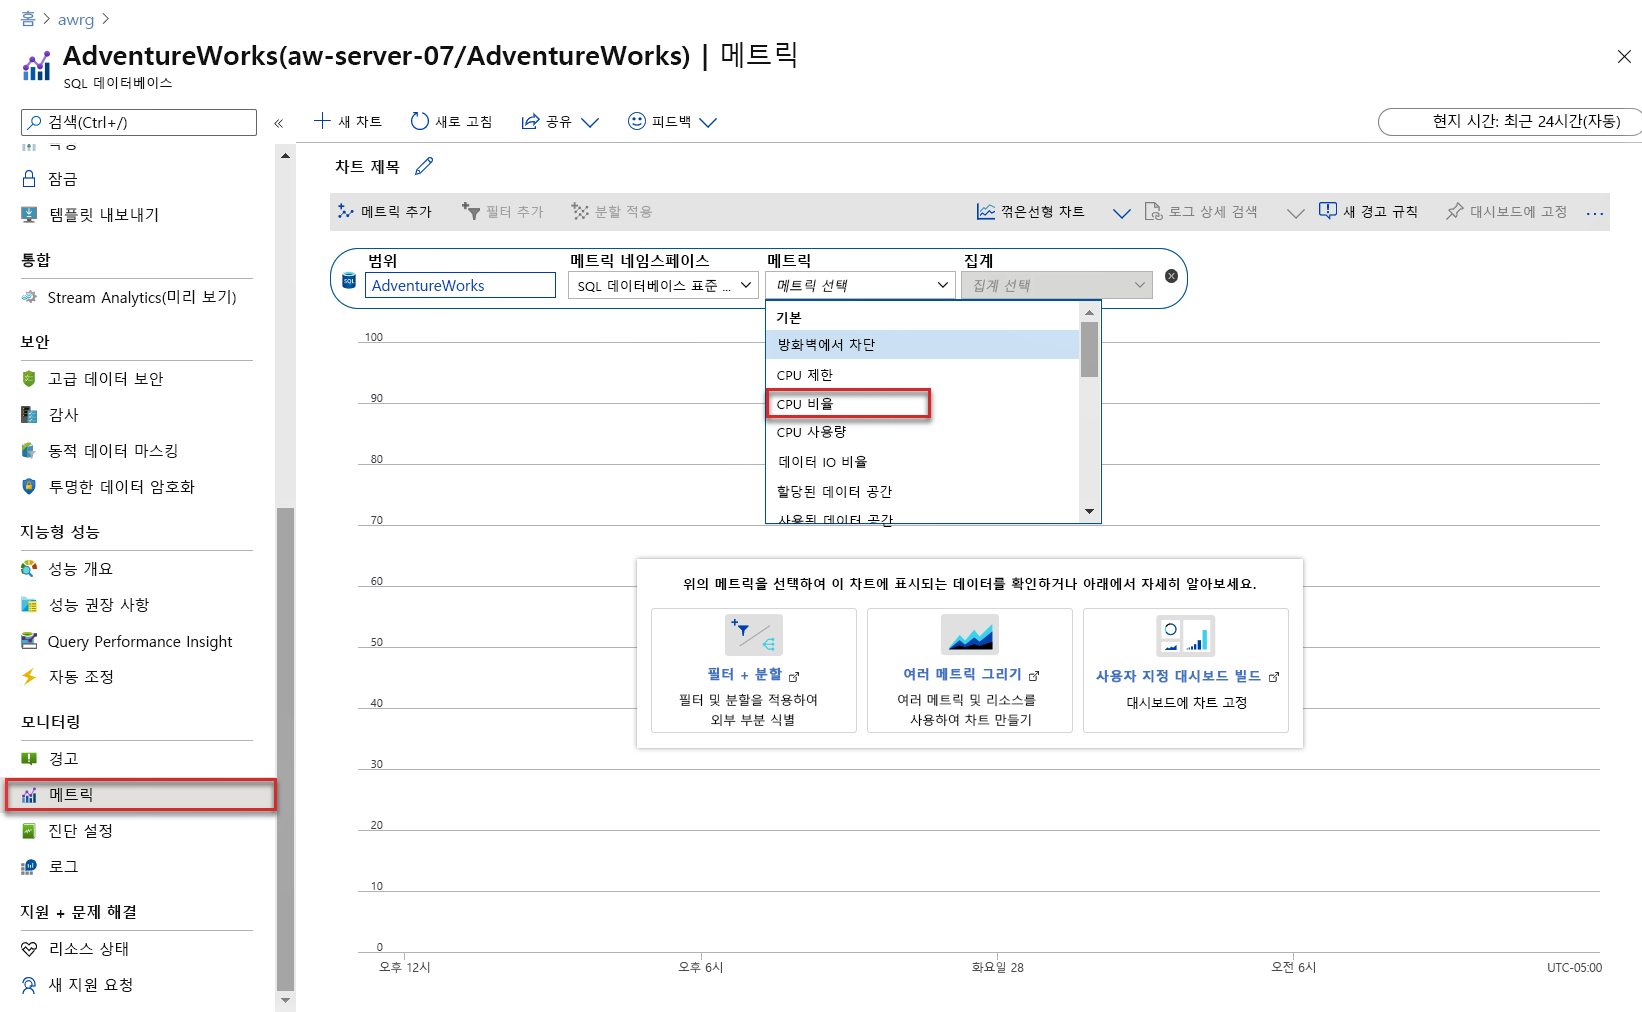
Task: Click the awrg breadcrumb link
Action: (76, 19)
